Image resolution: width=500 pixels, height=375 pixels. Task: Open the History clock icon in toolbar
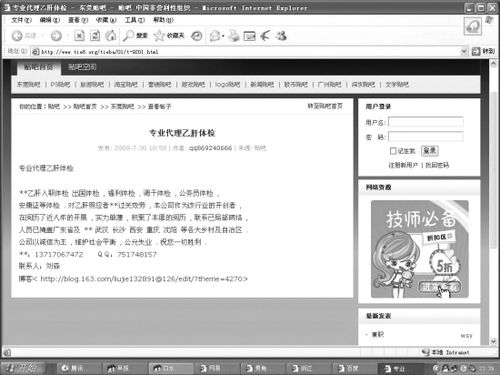click(x=196, y=36)
